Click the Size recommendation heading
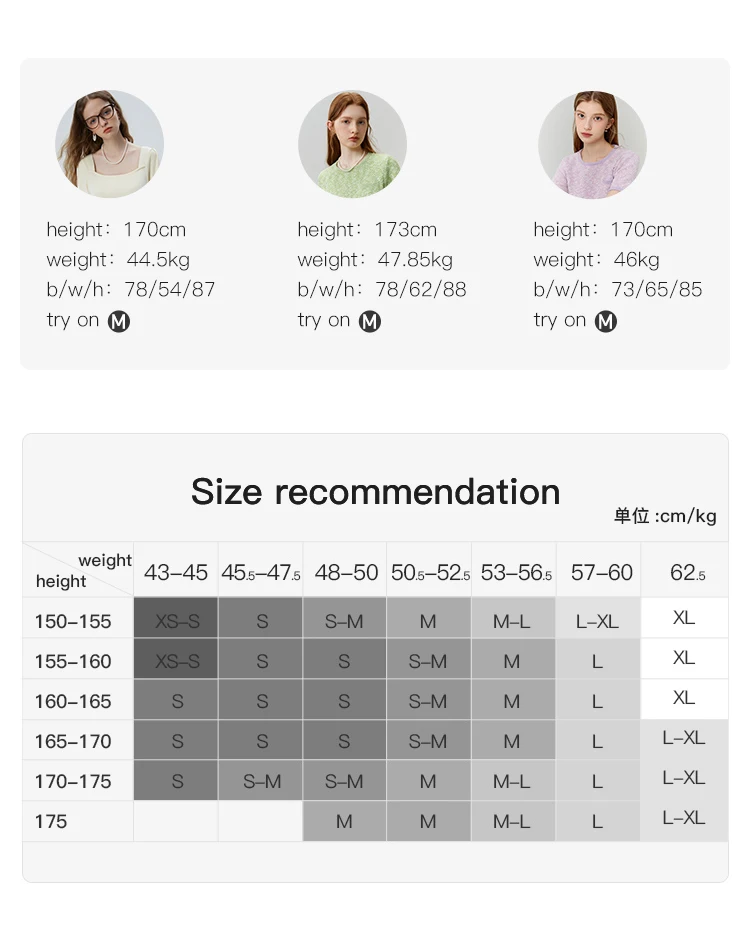 coord(375,491)
